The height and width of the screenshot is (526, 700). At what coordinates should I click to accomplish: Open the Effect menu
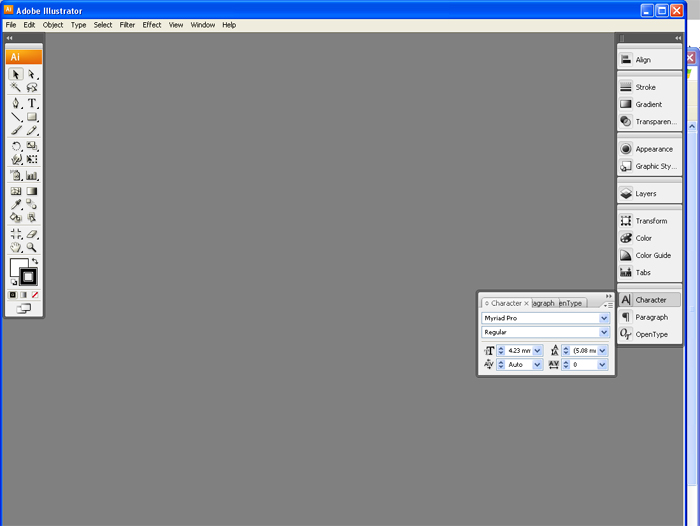(152, 25)
